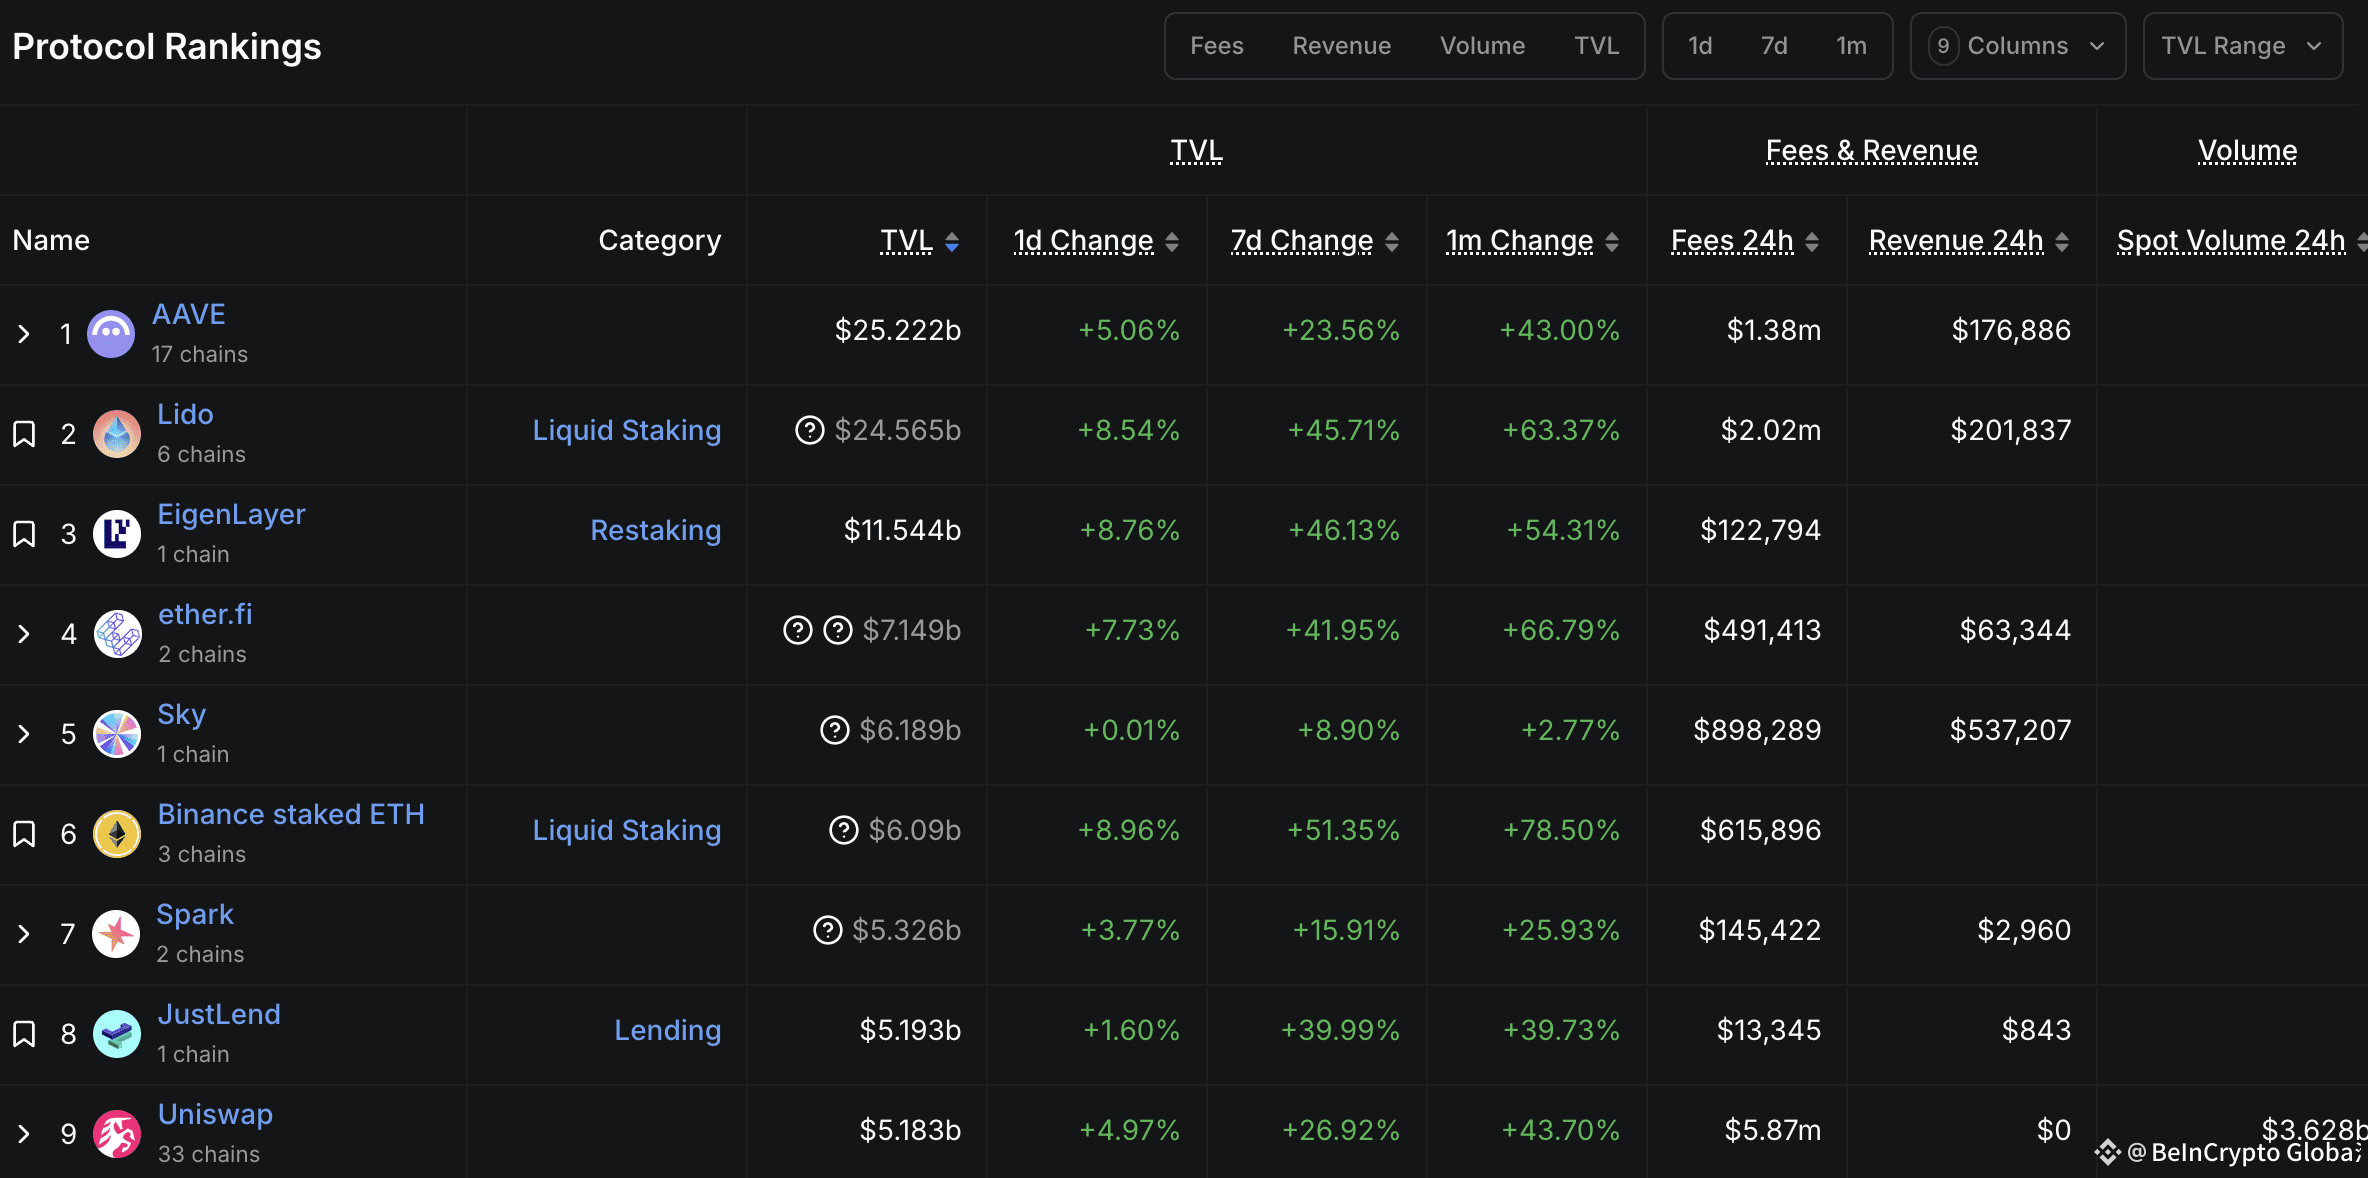The height and width of the screenshot is (1178, 2368).
Task: Open the 9 Columns dropdown
Action: pos(2018,46)
